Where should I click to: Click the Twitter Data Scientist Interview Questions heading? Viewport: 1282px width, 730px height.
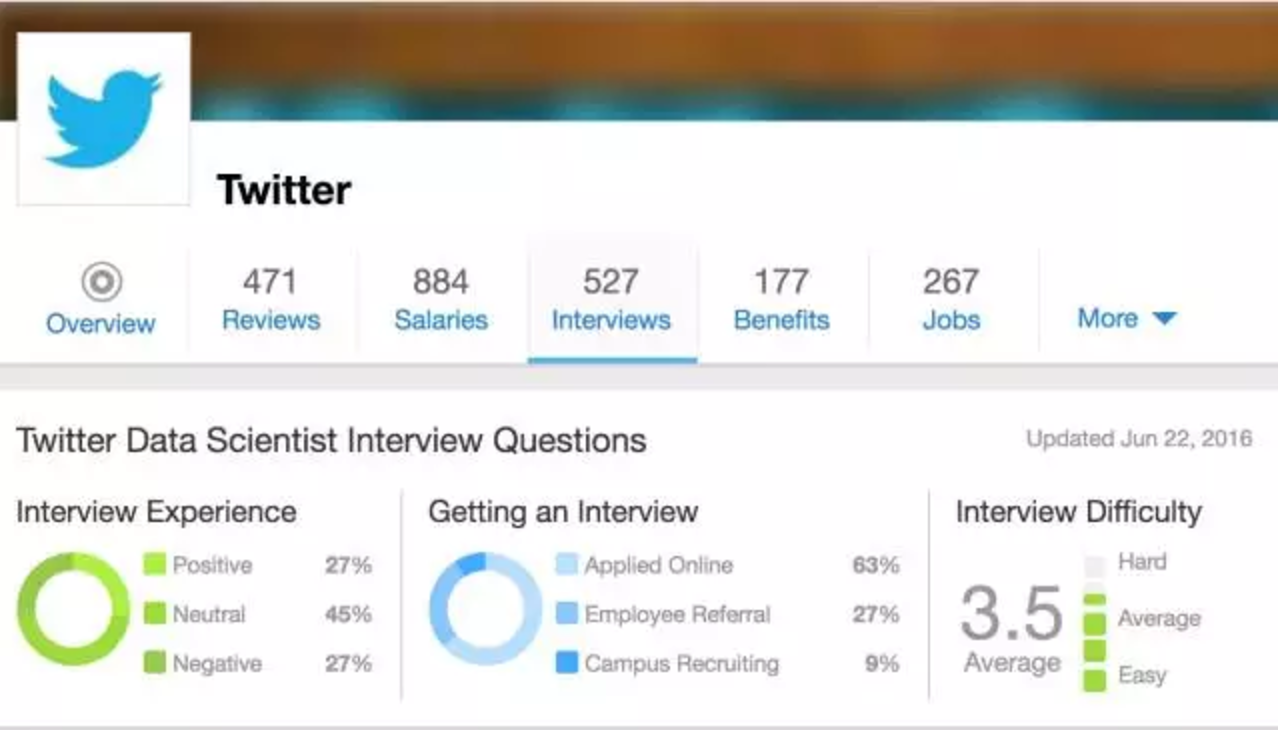point(331,440)
